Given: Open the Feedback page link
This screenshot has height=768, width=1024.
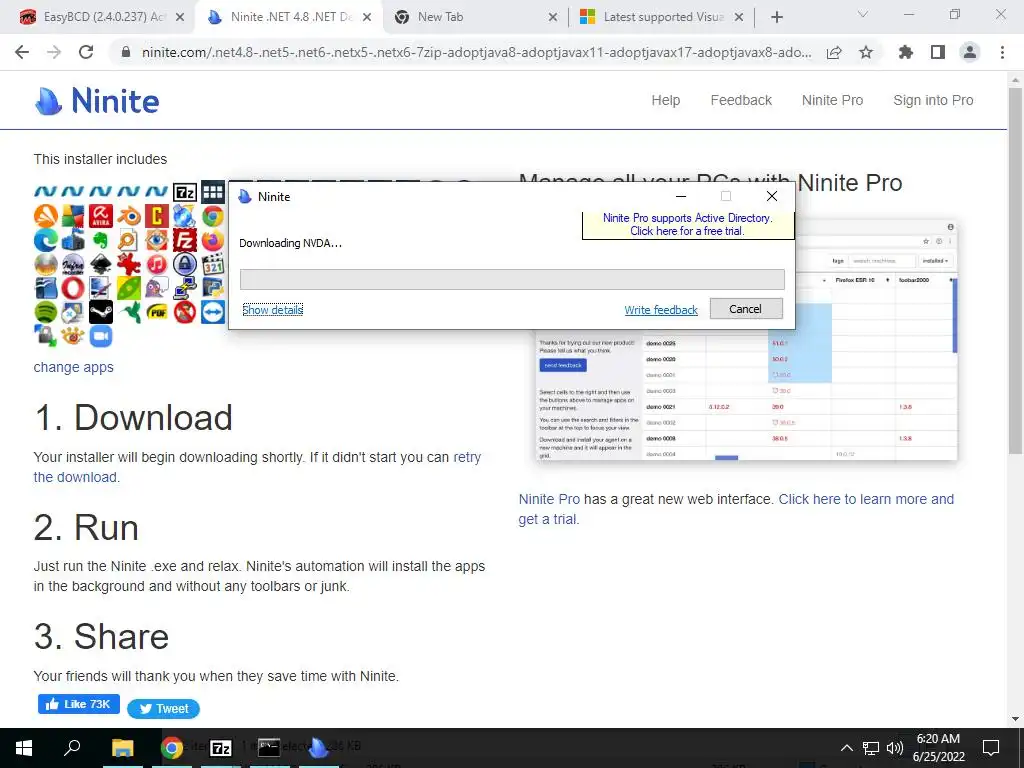Looking at the screenshot, I should tap(741, 100).
